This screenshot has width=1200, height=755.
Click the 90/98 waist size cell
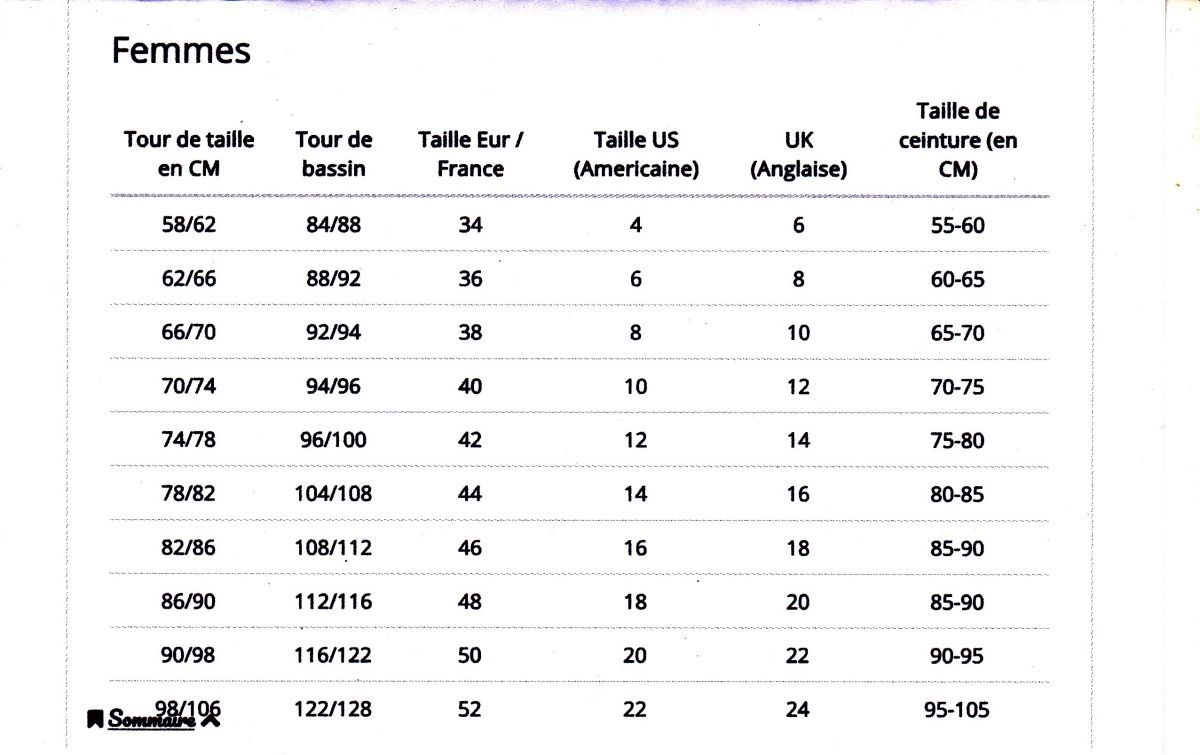tap(189, 655)
